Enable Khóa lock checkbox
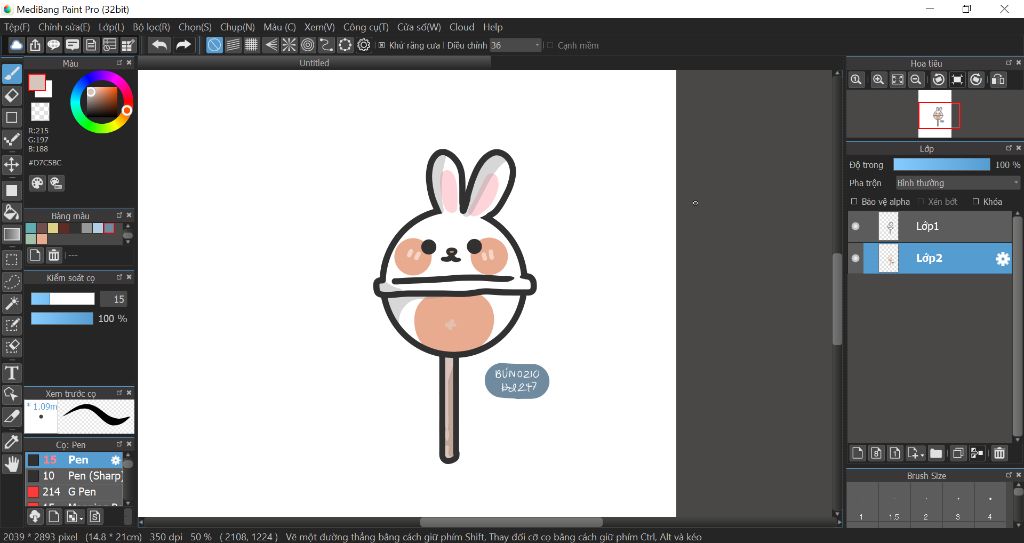This screenshot has height=543, width=1024. [x=976, y=201]
